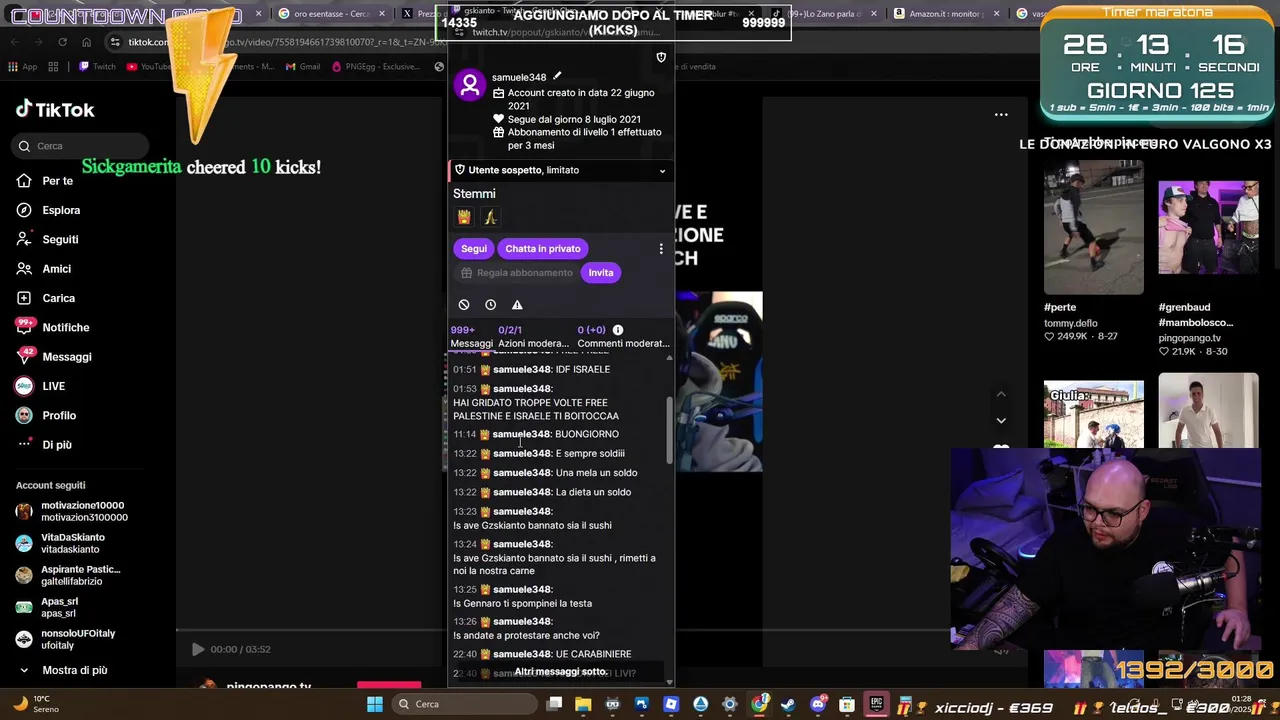Click 'Altri messaggi sotto.' banner
This screenshot has height=720, width=1280.
point(561,672)
